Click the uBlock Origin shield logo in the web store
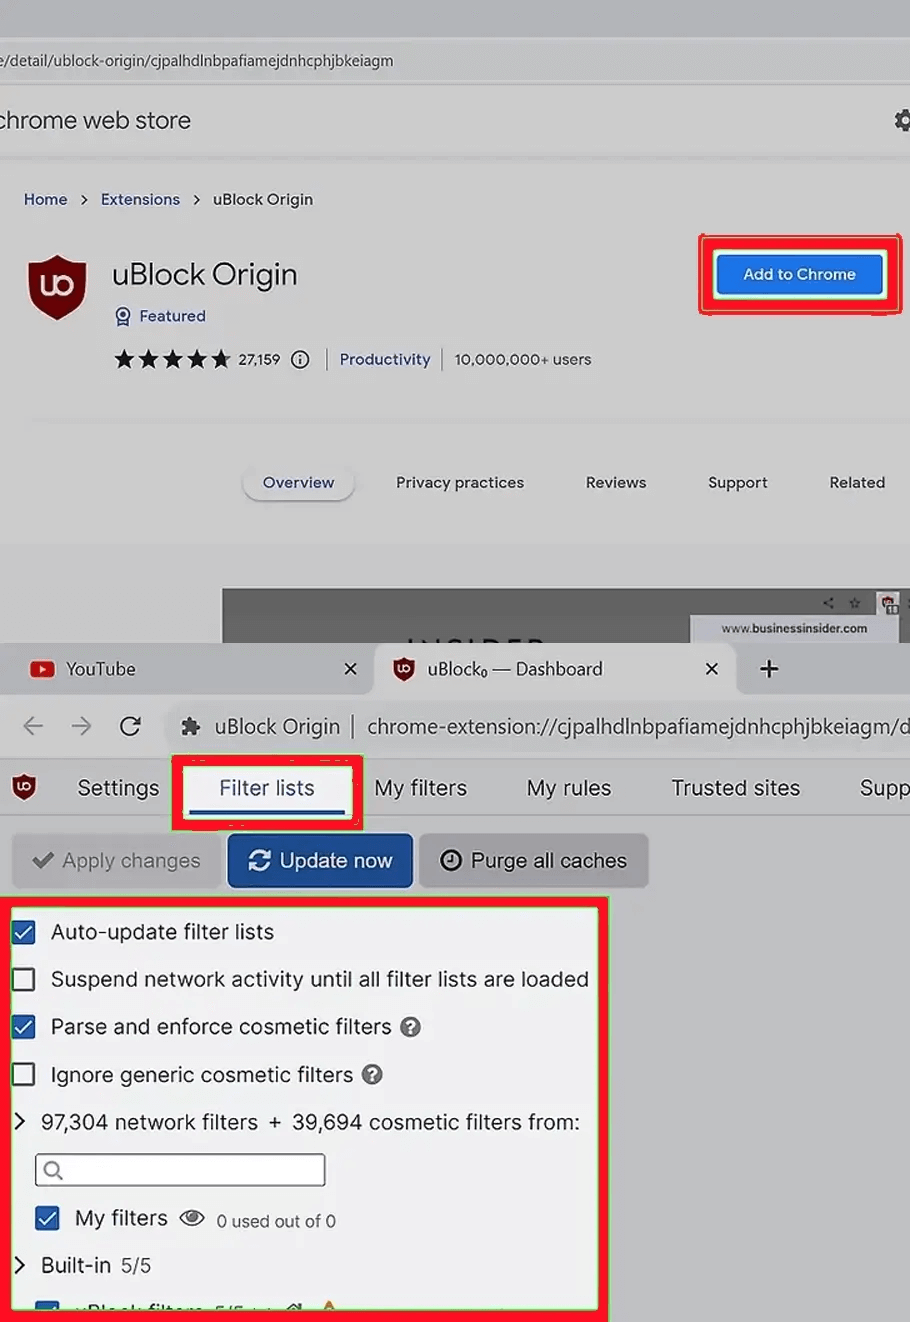This screenshot has width=910, height=1322. (x=57, y=287)
